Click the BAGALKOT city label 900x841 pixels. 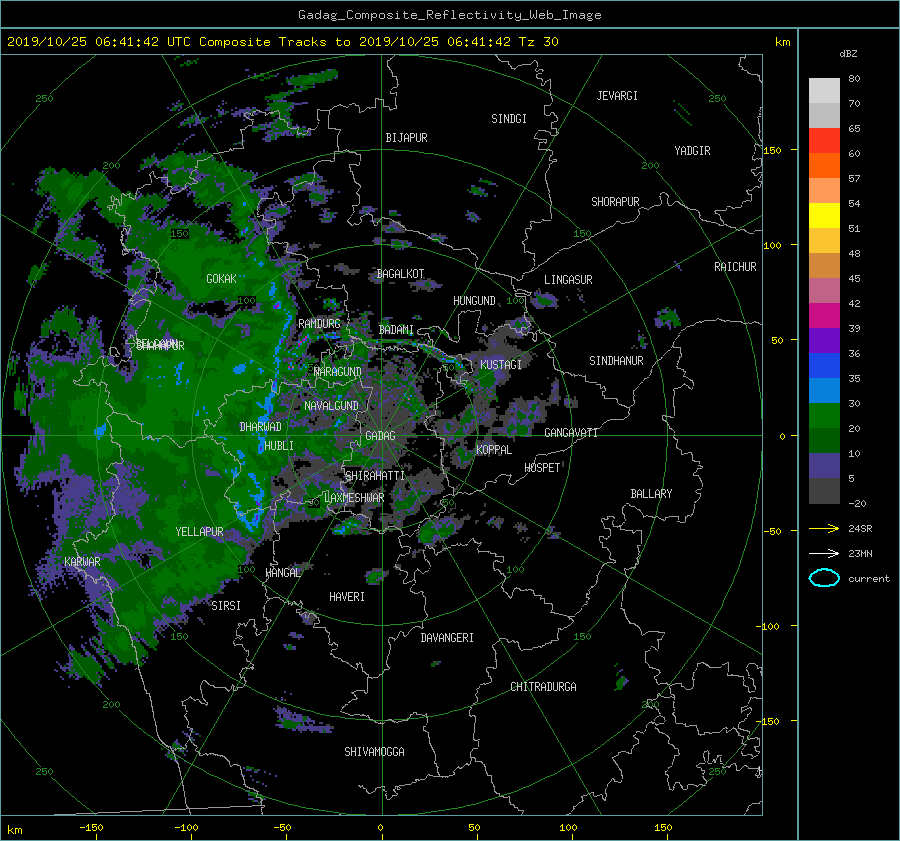point(400,274)
